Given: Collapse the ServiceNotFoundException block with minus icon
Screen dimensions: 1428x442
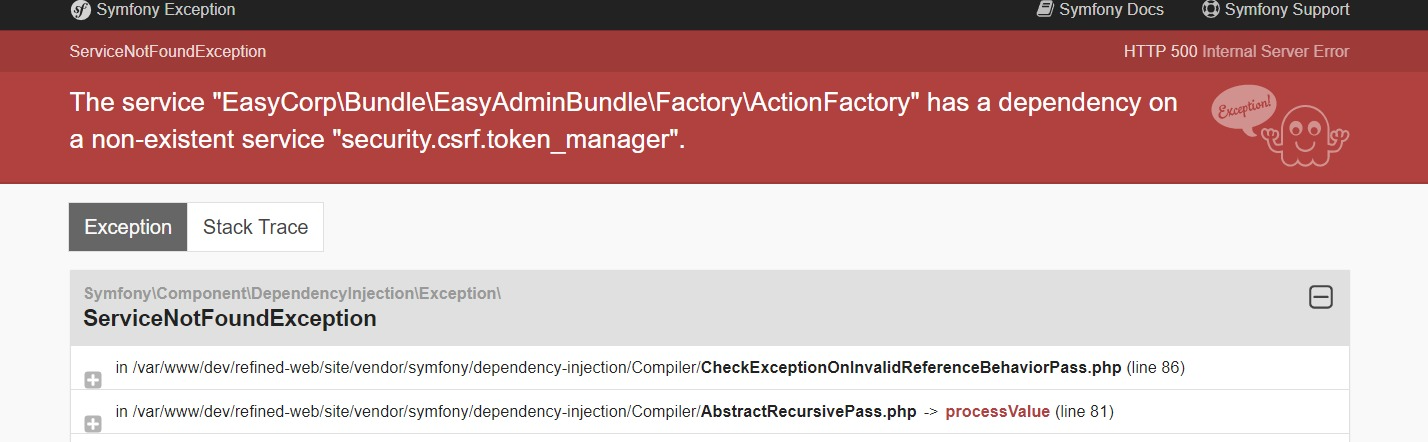Looking at the screenshot, I should coord(1321,297).
